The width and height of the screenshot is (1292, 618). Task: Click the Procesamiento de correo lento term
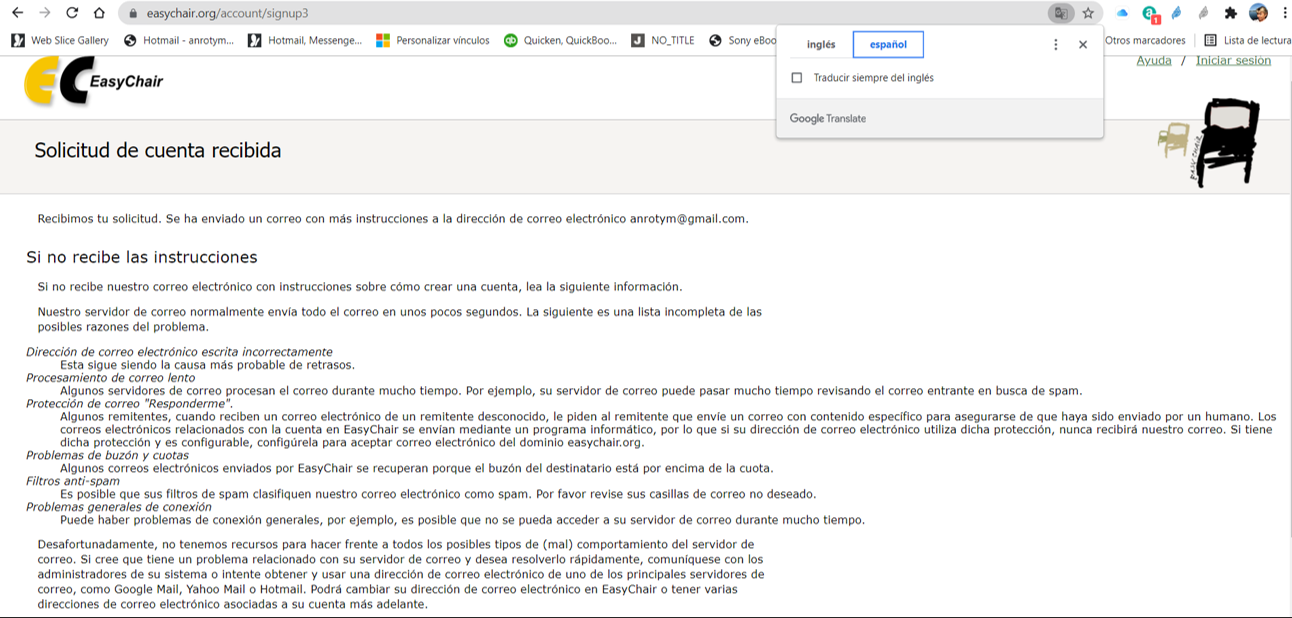pyautogui.click(x=111, y=378)
